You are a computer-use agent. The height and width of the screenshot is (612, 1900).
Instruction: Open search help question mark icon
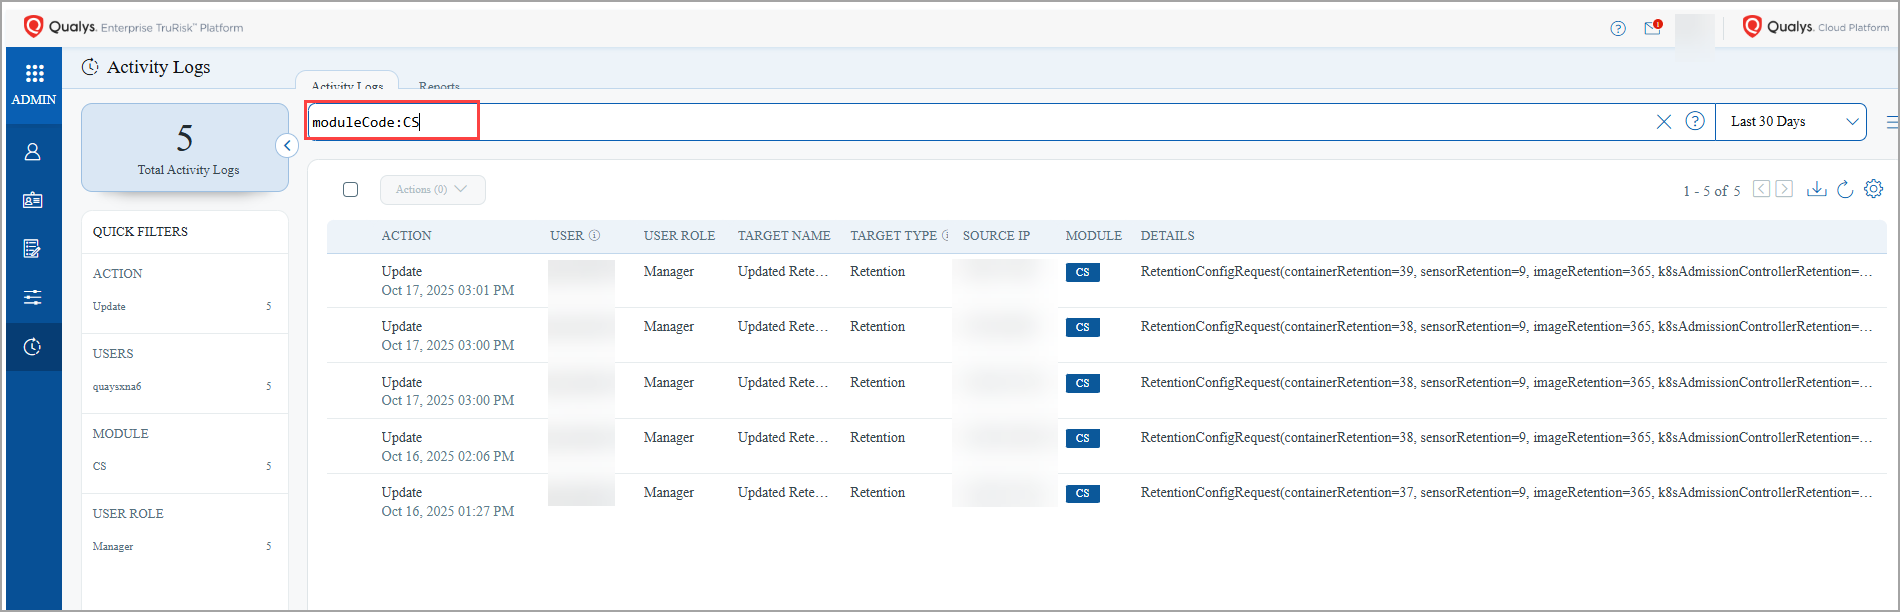coord(1695,121)
